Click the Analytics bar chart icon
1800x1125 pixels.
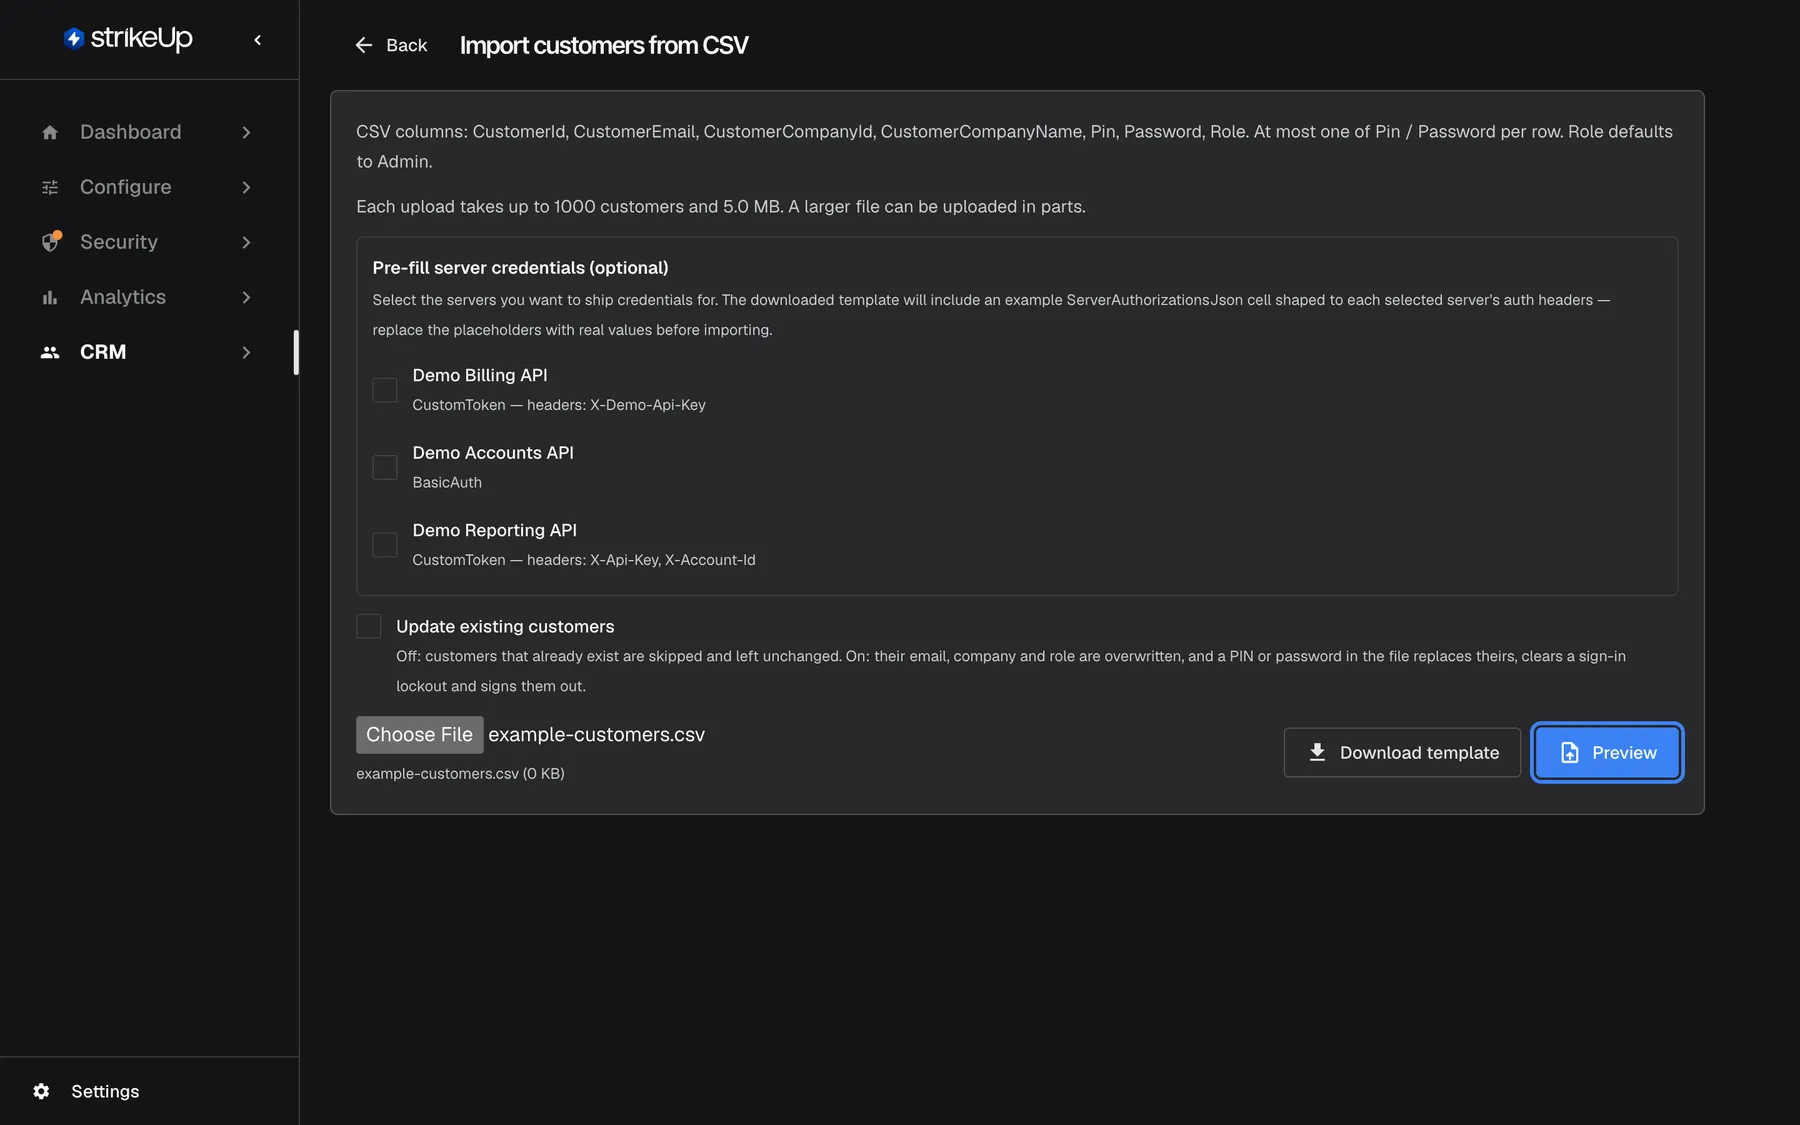pos(50,297)
